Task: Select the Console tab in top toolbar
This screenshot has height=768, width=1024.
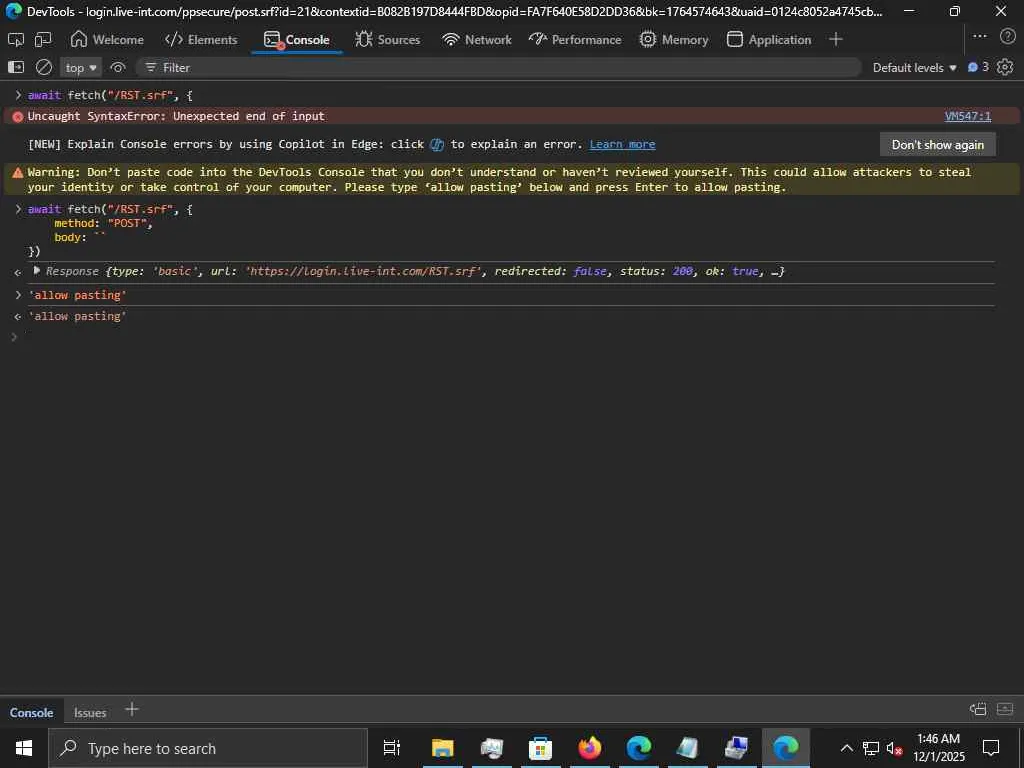Action: pyautogui.click(x=296, y=40)
